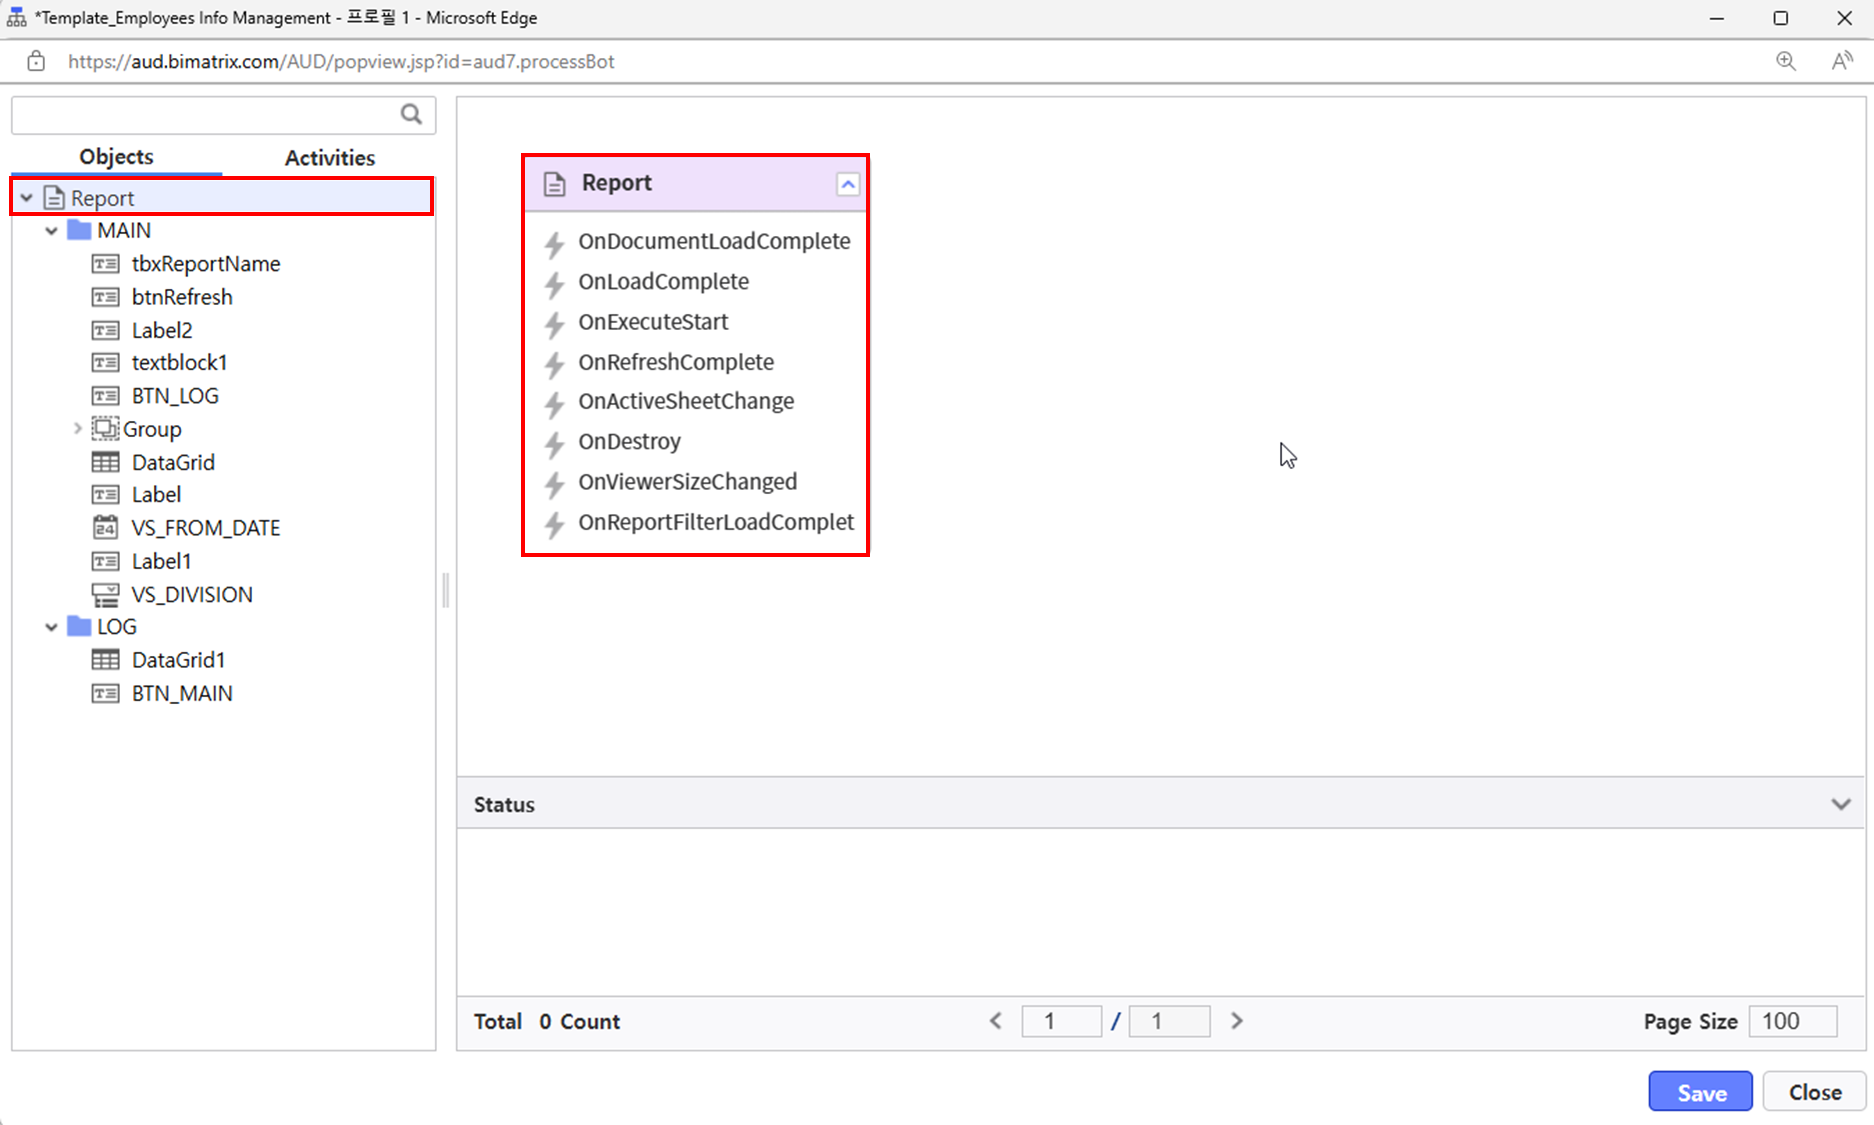Go to the previous status page

coord(996,1021)
